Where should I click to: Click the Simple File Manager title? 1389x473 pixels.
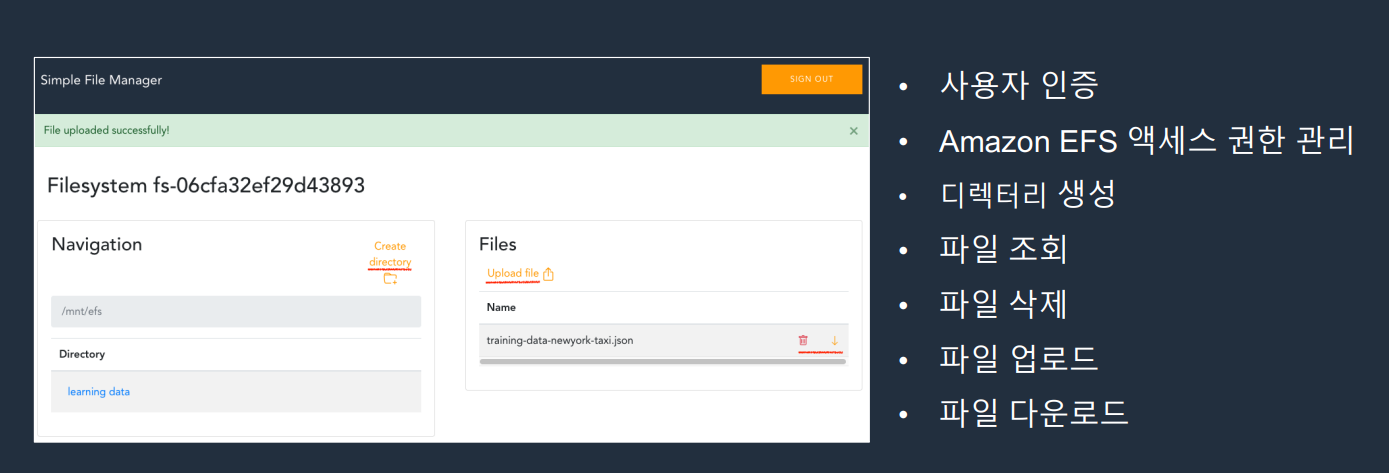101,80
